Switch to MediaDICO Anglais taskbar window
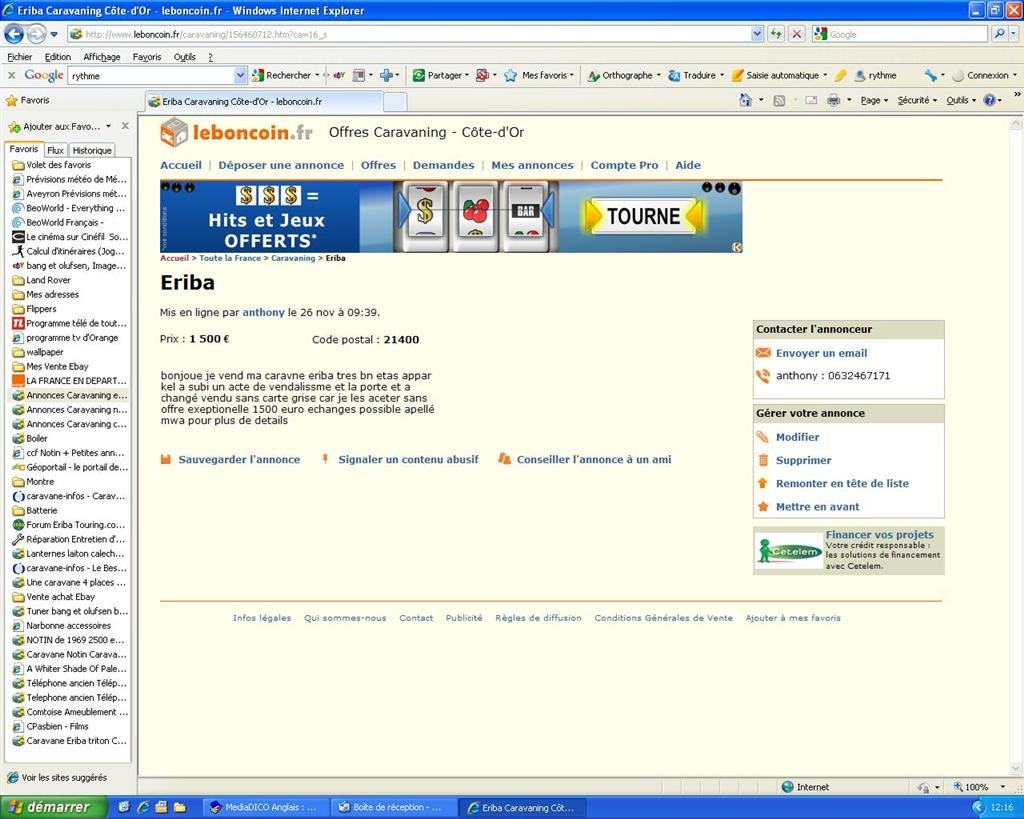The height and width of the screenshot is (819, 1024). pyautogui.click(x=266, y=807)
